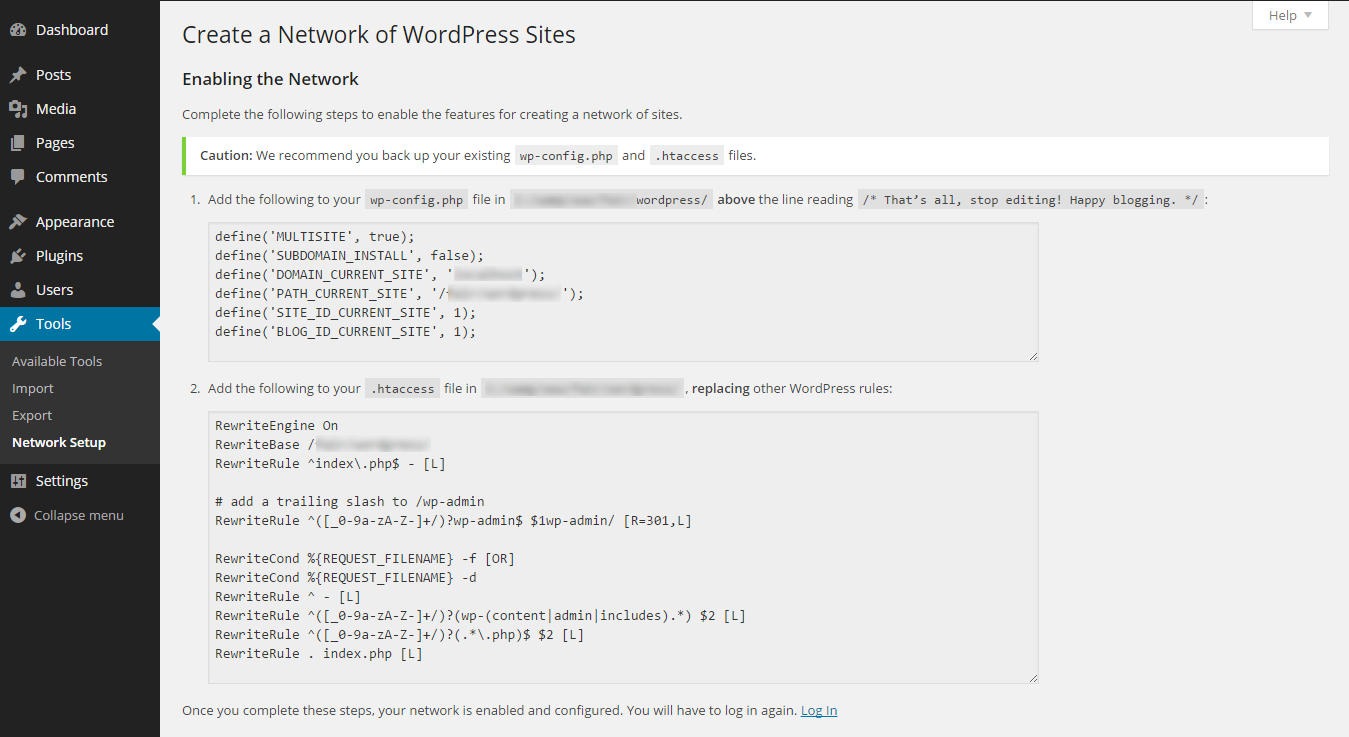Open the Plugins plug icon

(x=20, y=255)
